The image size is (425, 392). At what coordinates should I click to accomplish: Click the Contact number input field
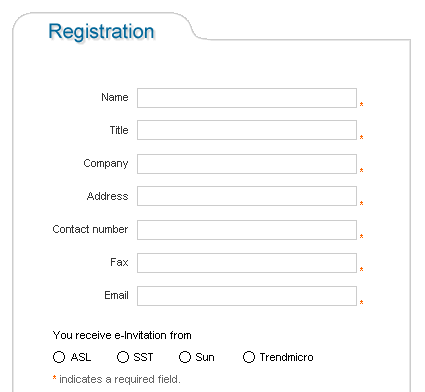coord(247,230)
